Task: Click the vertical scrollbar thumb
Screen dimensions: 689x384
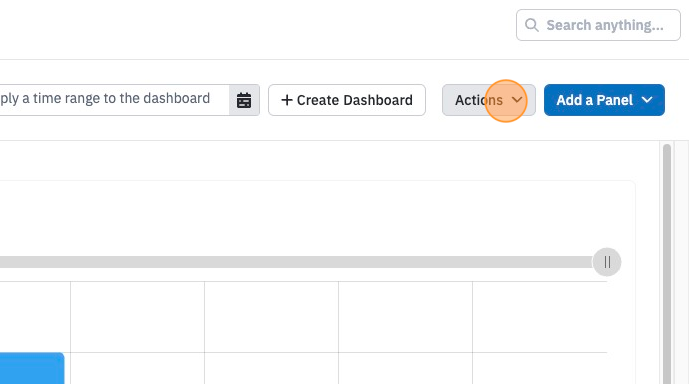Action: 667,264
